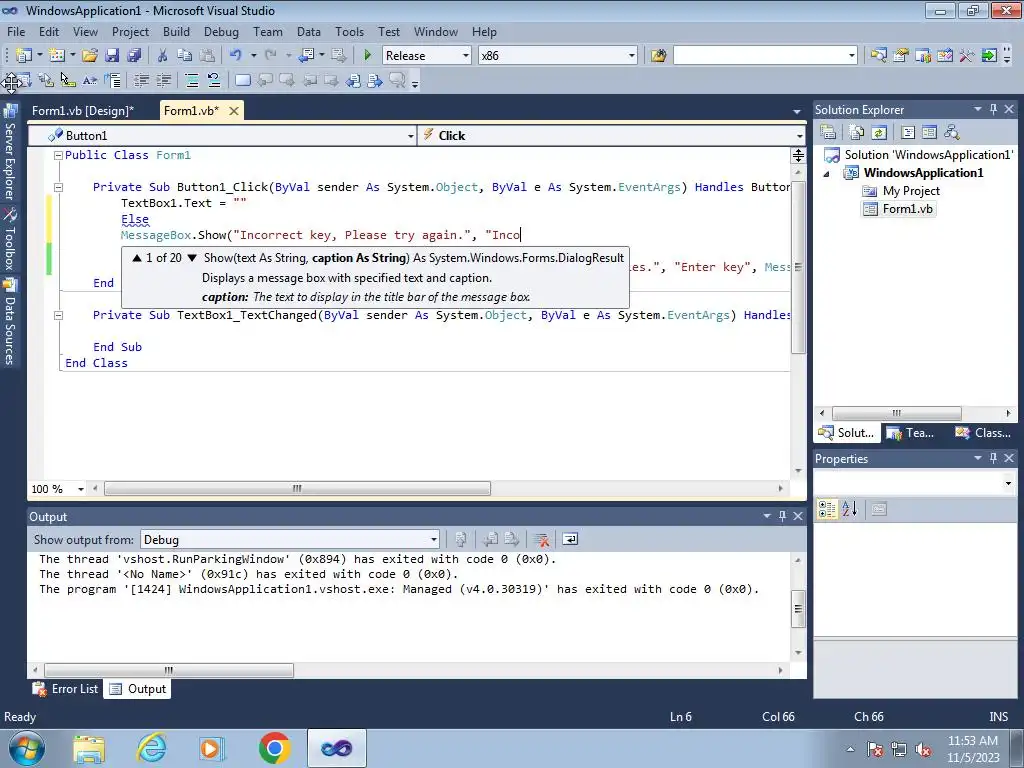1024x768 pixels.
Task: Increase line indent toolbar icon
Action: click(164, 80)
